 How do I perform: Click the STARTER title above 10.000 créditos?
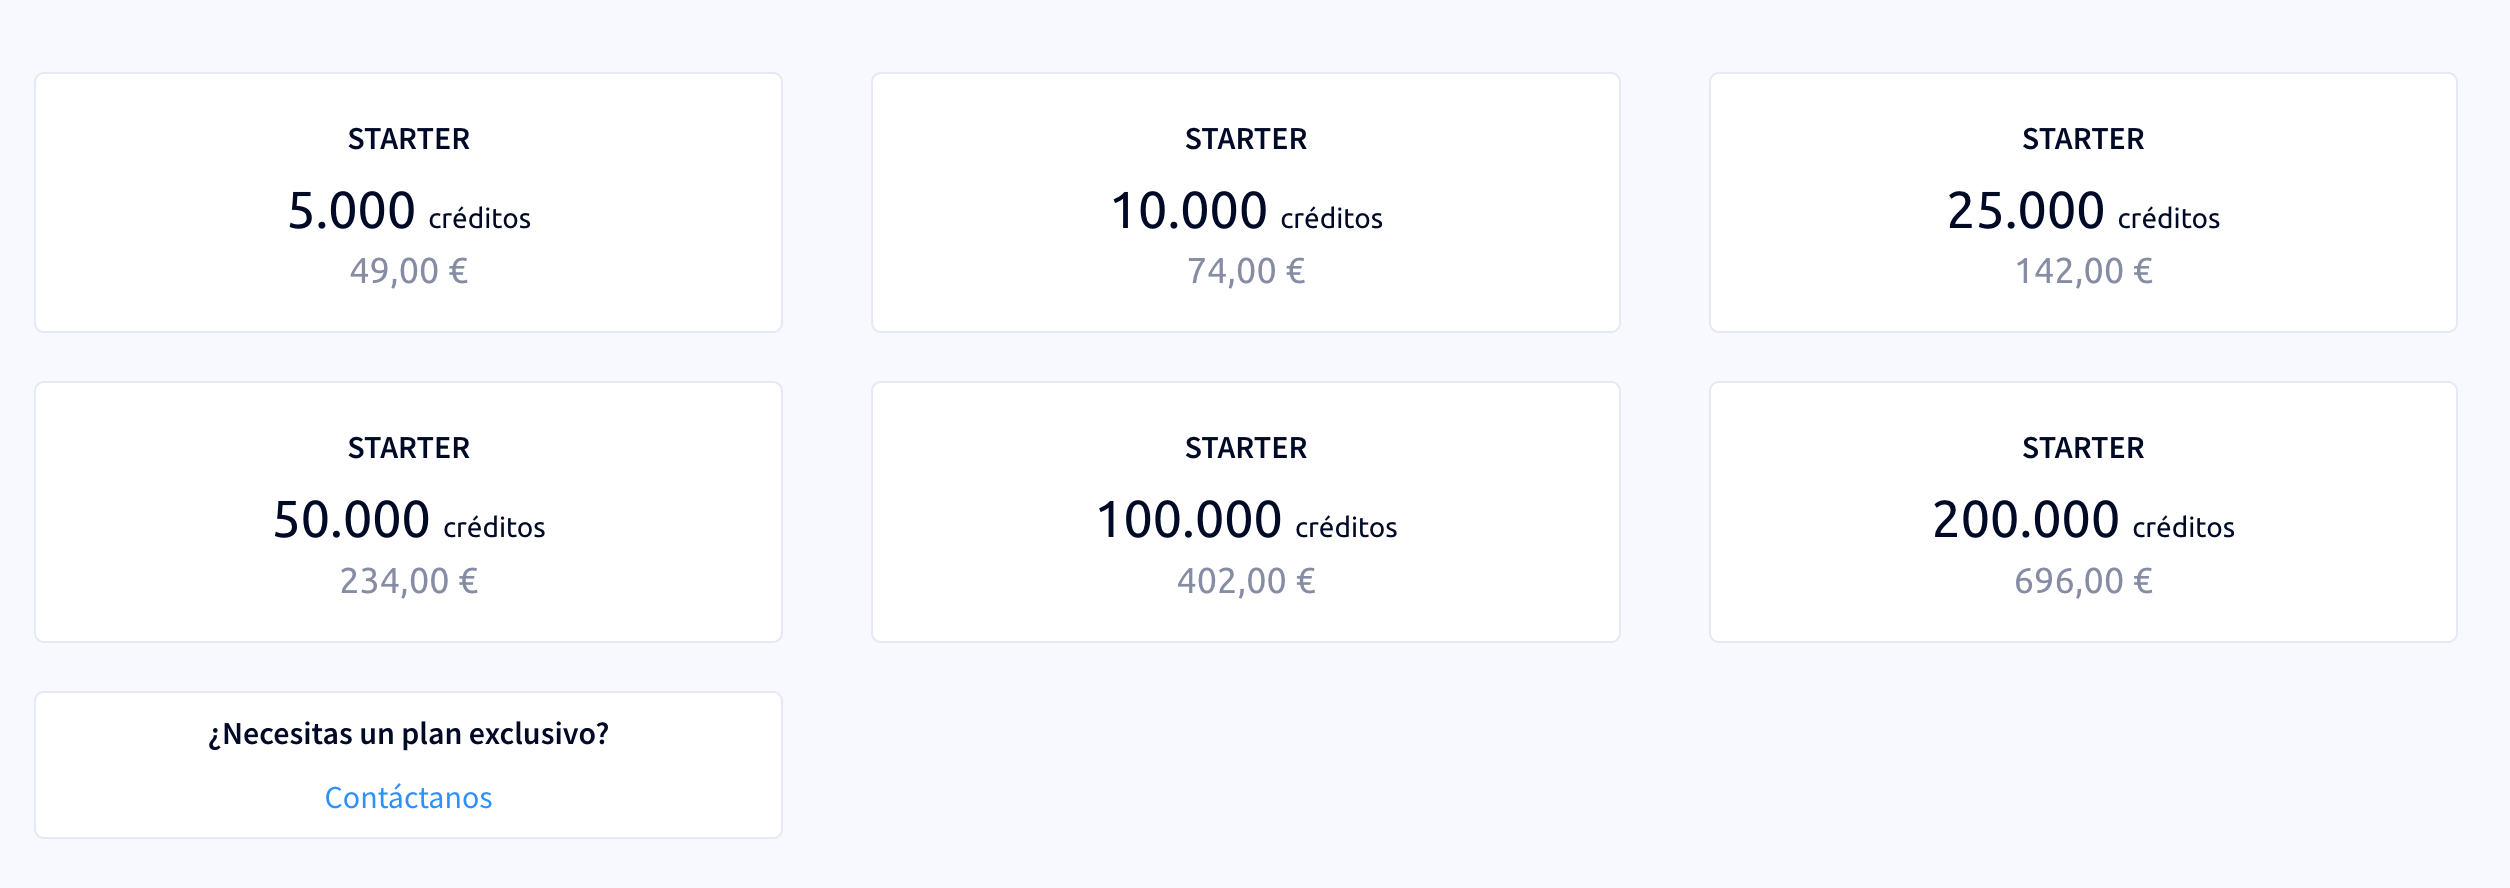1245,139
